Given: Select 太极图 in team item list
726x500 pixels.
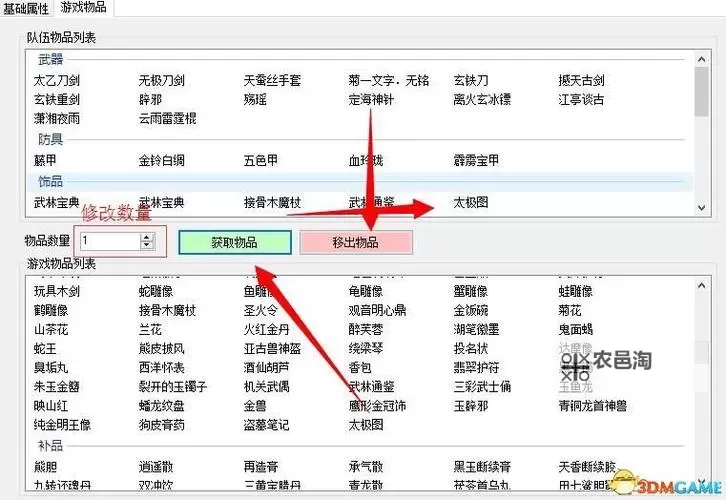Looking at the screenshot, I should click(x=471, y=202).
